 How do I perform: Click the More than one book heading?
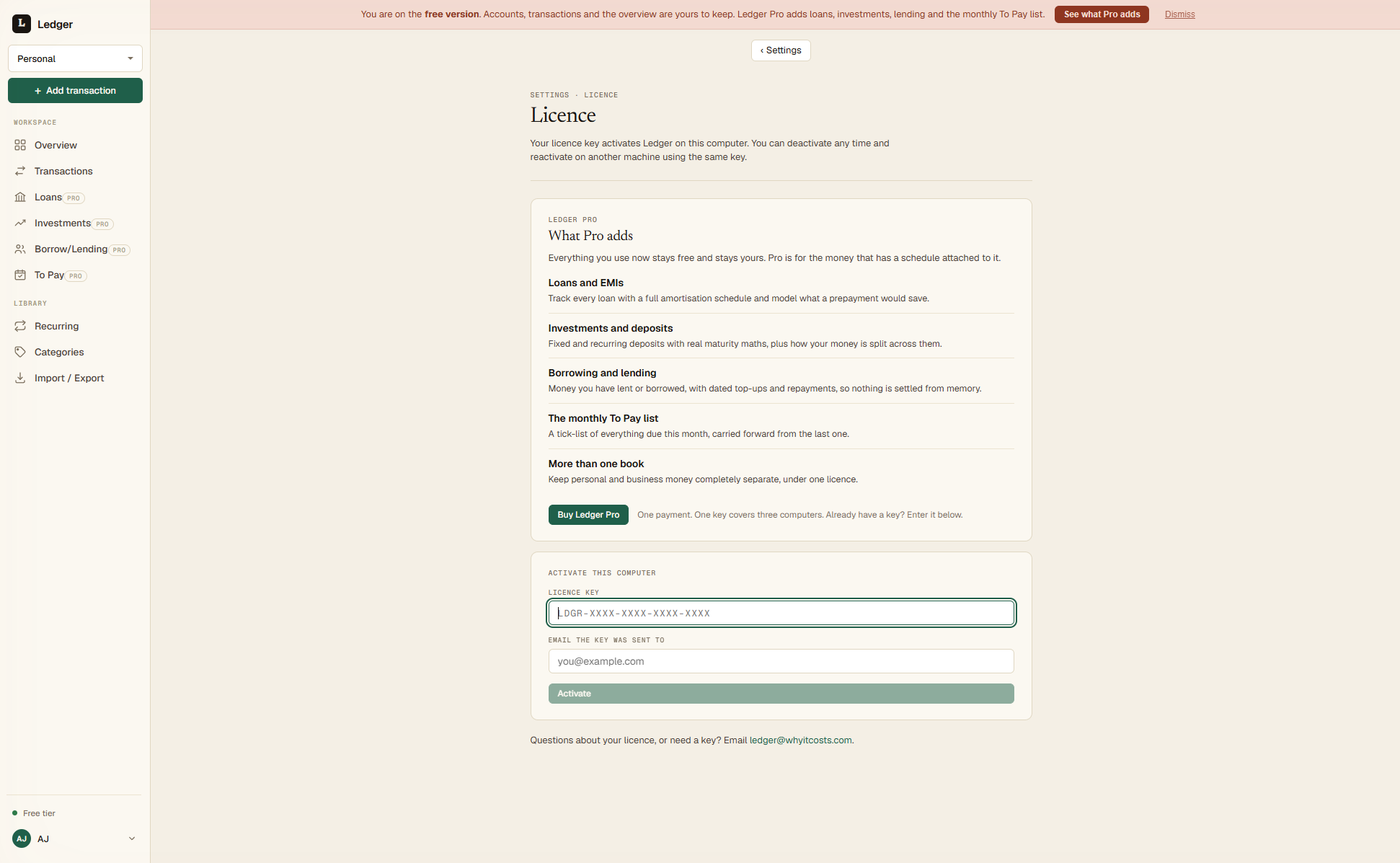[596, 464]
